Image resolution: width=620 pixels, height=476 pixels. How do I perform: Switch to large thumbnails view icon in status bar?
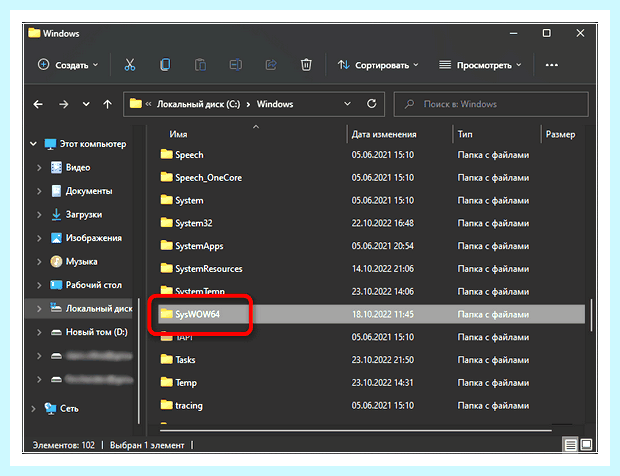point(586,445)
